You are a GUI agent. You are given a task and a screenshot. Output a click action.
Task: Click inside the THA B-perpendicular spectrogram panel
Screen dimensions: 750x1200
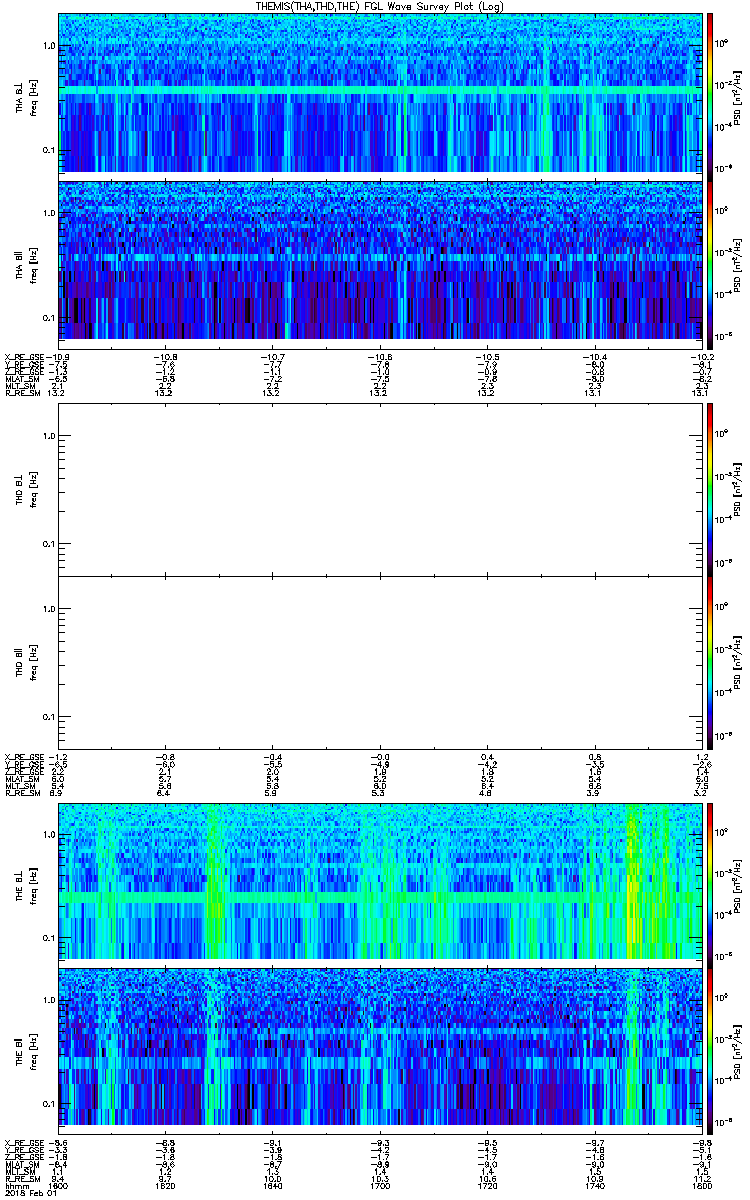379,92
